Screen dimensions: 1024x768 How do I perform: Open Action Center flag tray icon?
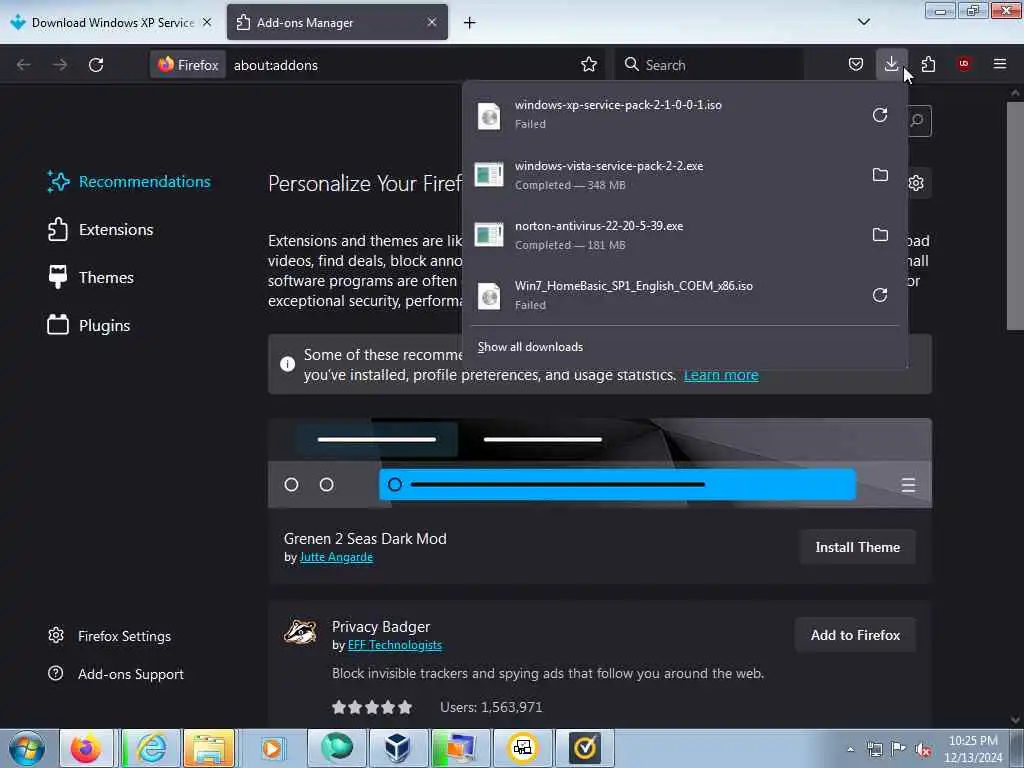pos(899,749)
